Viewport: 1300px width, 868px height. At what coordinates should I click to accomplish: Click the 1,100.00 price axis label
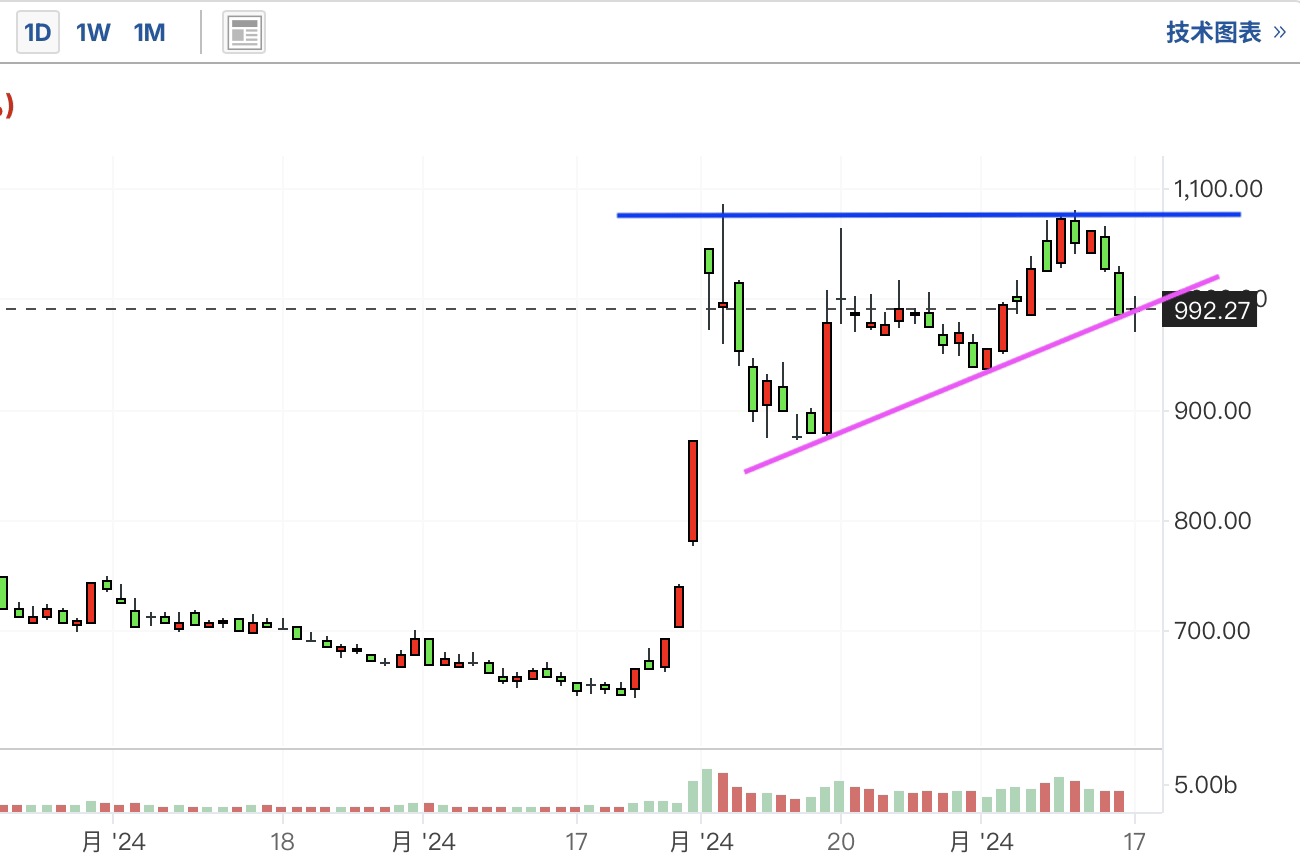pos(1219,188)
